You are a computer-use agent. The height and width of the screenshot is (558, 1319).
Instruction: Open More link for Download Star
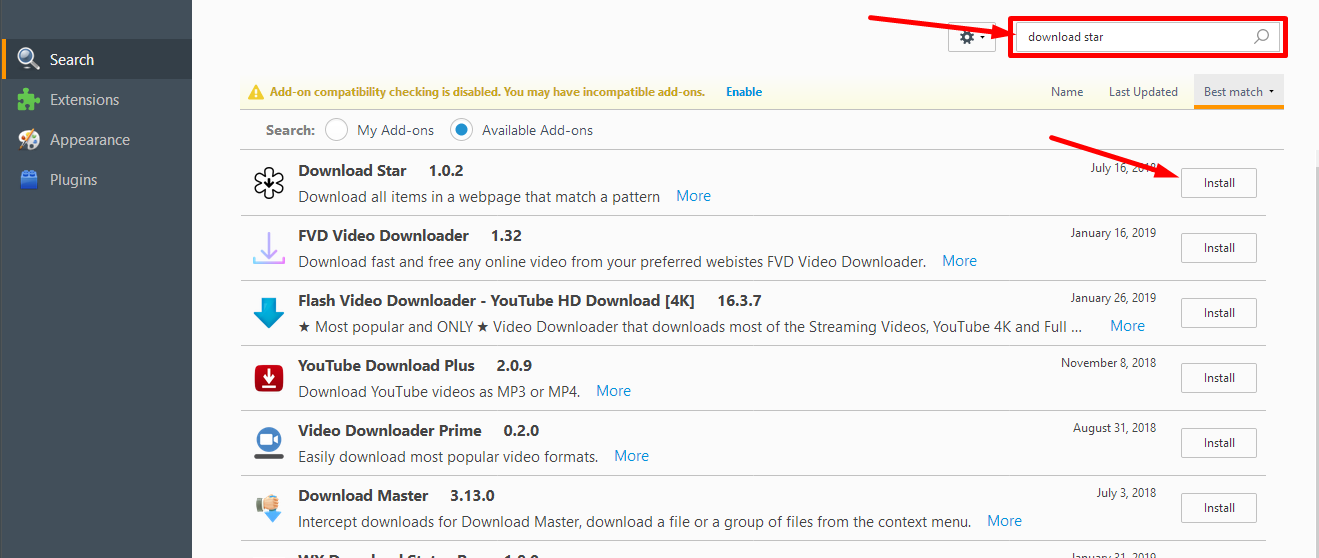coord(694,196)
